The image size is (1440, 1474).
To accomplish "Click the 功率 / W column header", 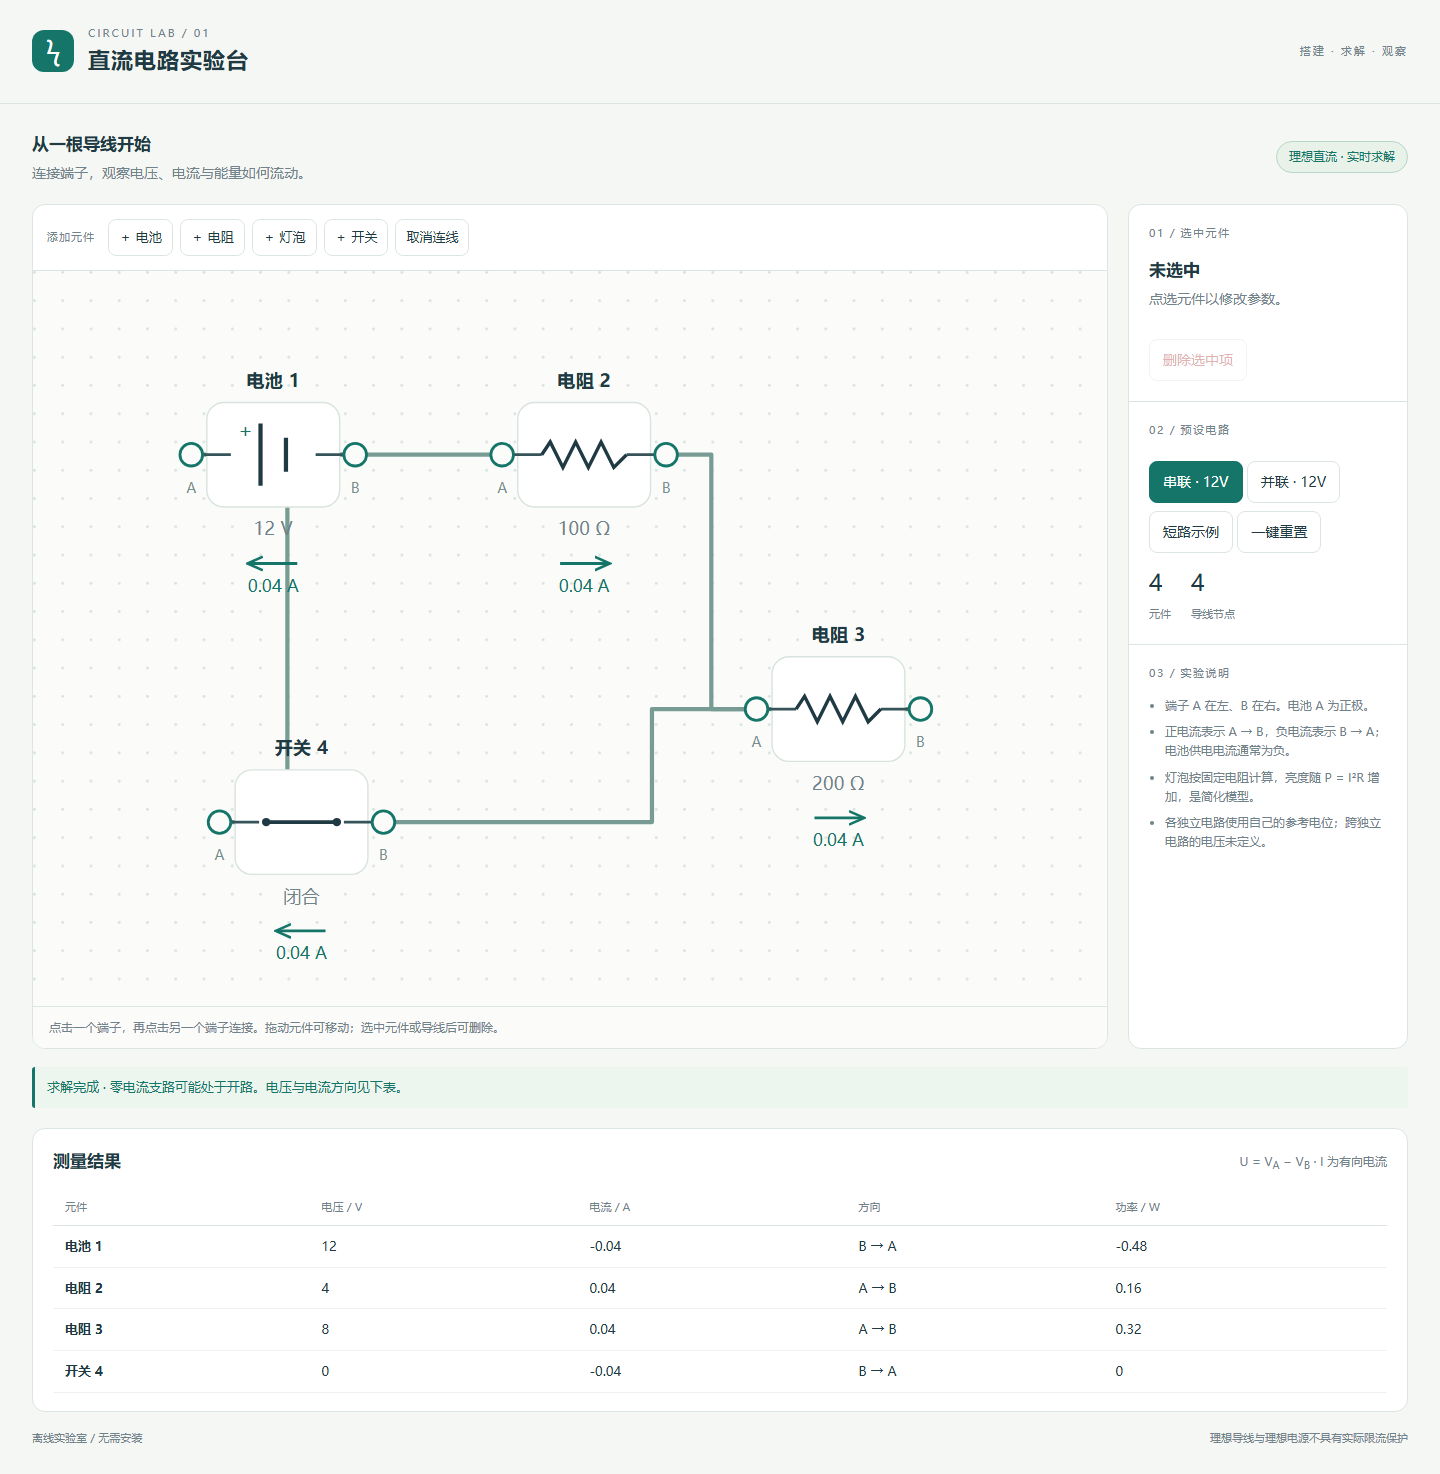I will pos(1138,1207).
